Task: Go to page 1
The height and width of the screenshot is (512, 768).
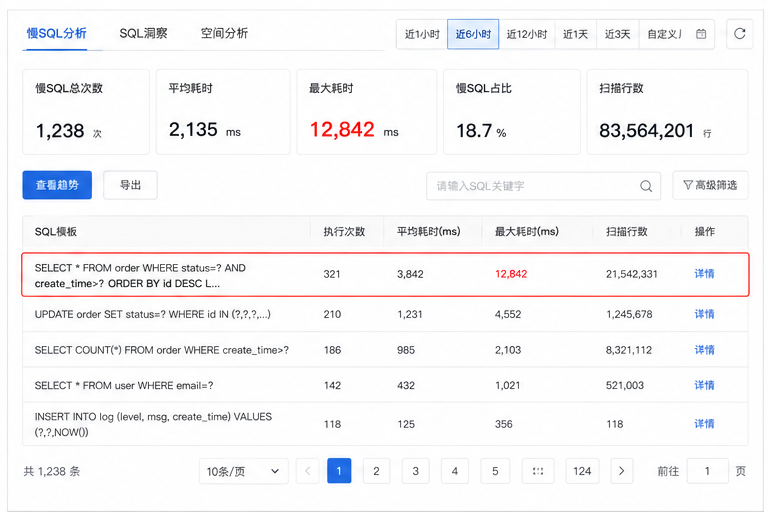Action: (339, 471)
